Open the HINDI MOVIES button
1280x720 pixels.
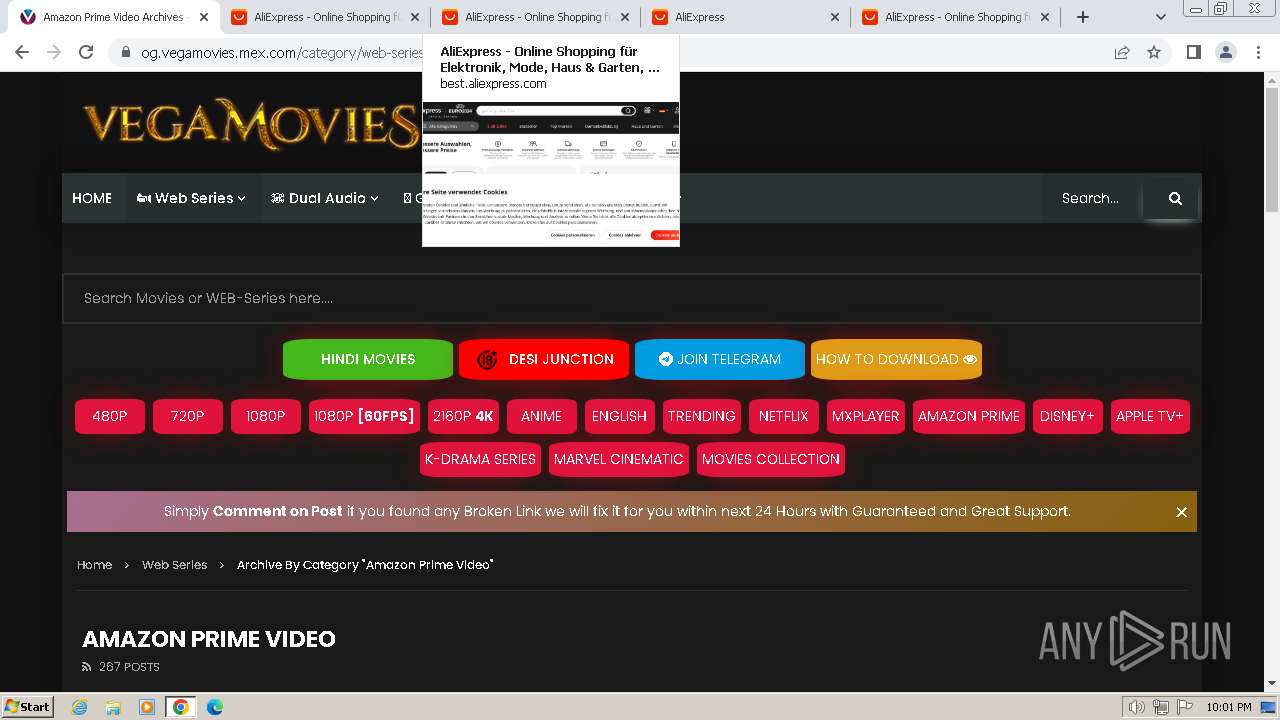(368, 359)
